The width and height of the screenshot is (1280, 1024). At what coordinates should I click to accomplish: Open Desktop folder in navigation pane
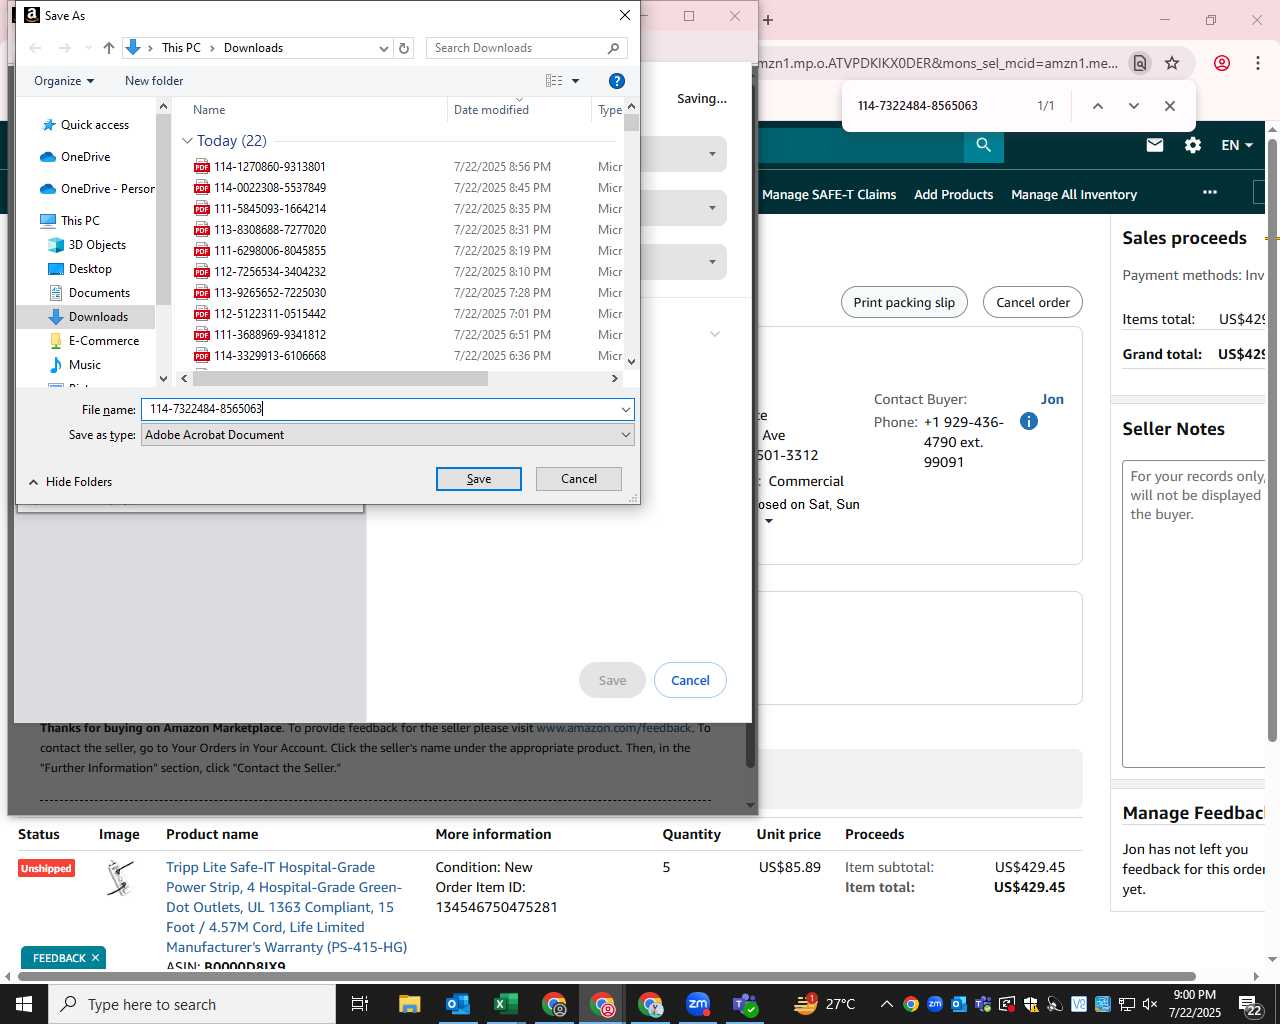tap(90, 269)
